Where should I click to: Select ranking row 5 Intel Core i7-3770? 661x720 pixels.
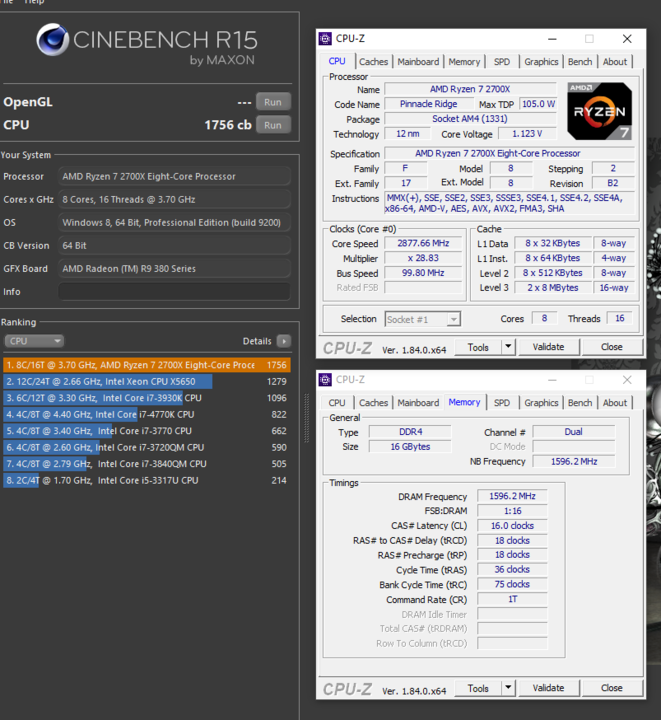(x=147, y=431)
